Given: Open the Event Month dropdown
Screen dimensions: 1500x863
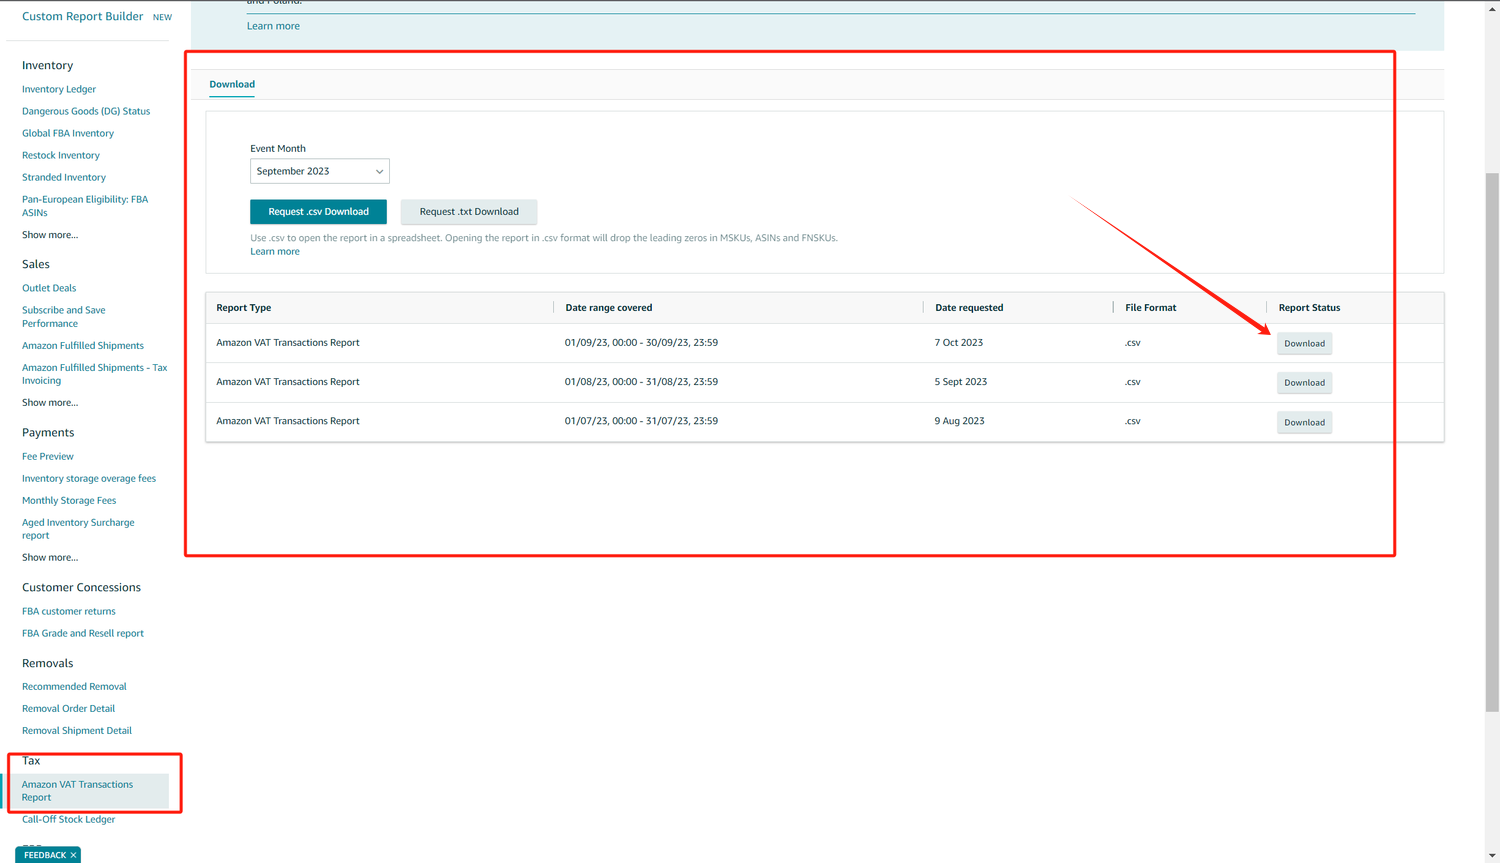Looking at the screenshot, I should 320,171.
